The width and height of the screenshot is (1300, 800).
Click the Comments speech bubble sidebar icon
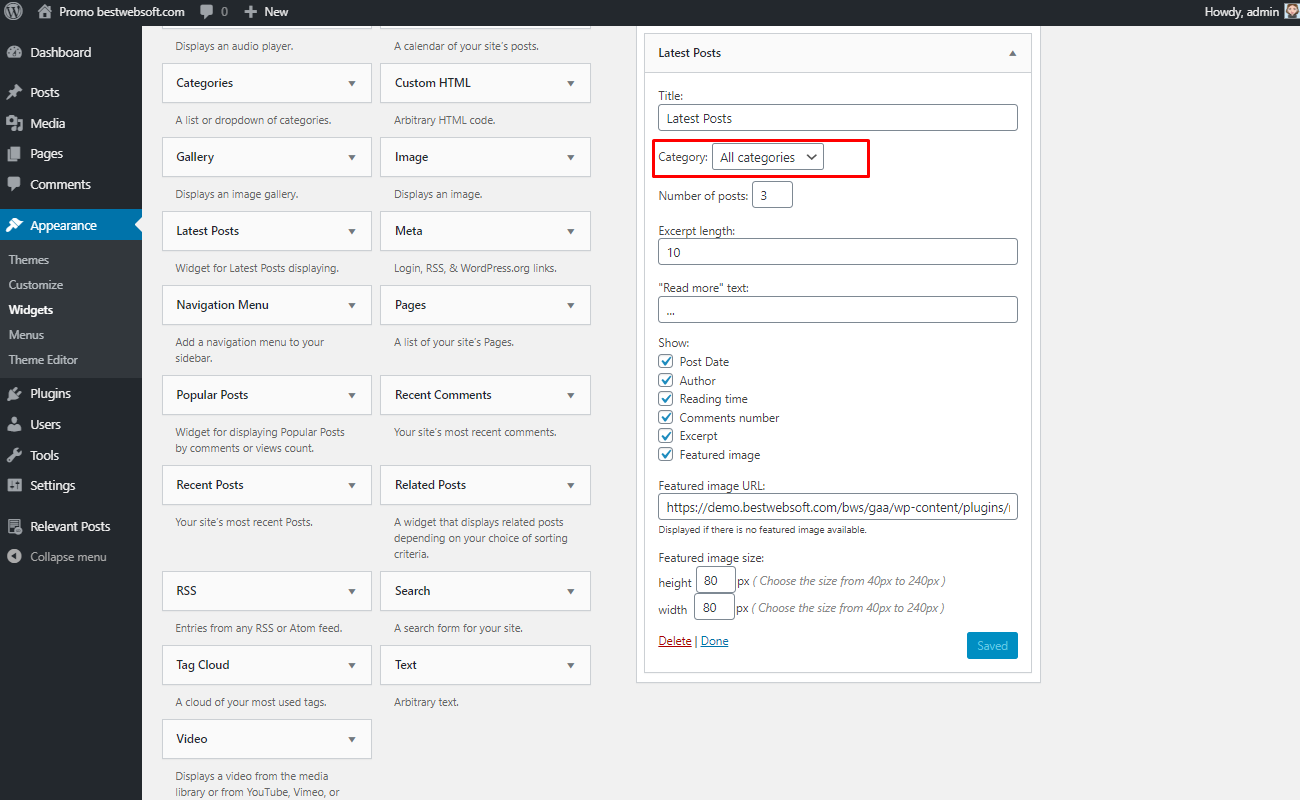click(14, 184)
